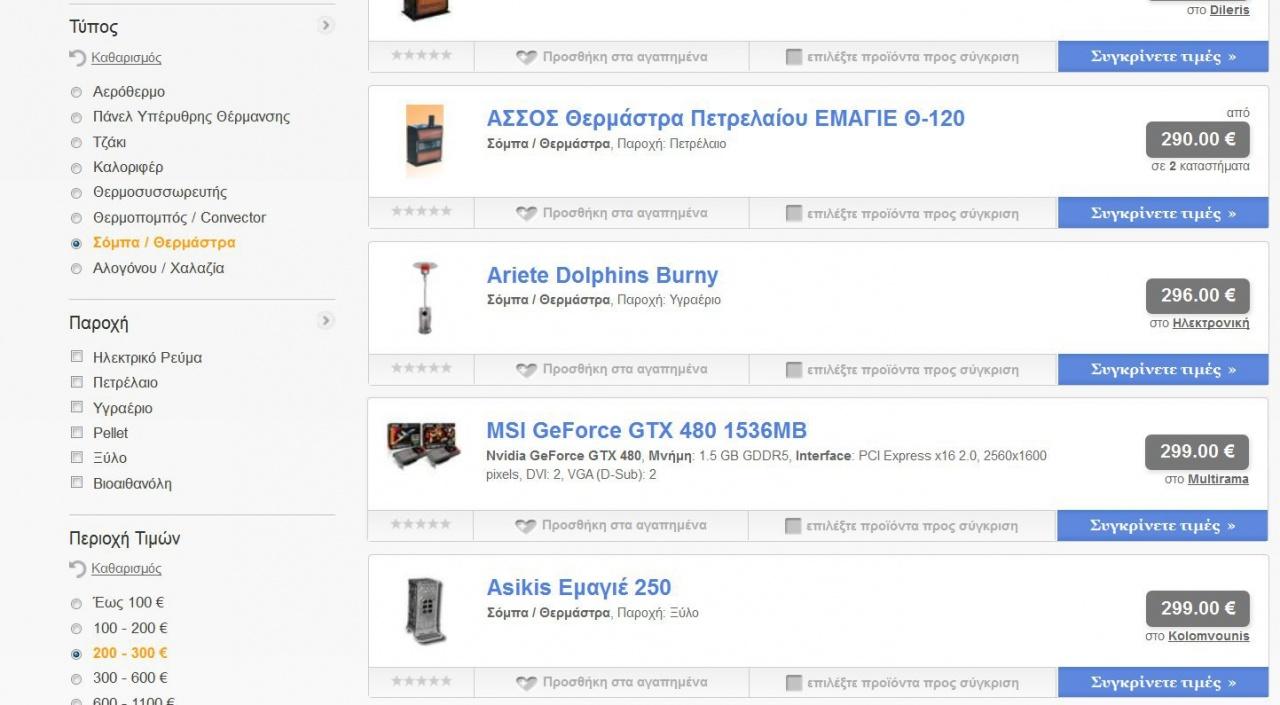Click the 299.00 € price badge for MSI GeForce
Viewport: 1280px width, 705px height.
1198,452
